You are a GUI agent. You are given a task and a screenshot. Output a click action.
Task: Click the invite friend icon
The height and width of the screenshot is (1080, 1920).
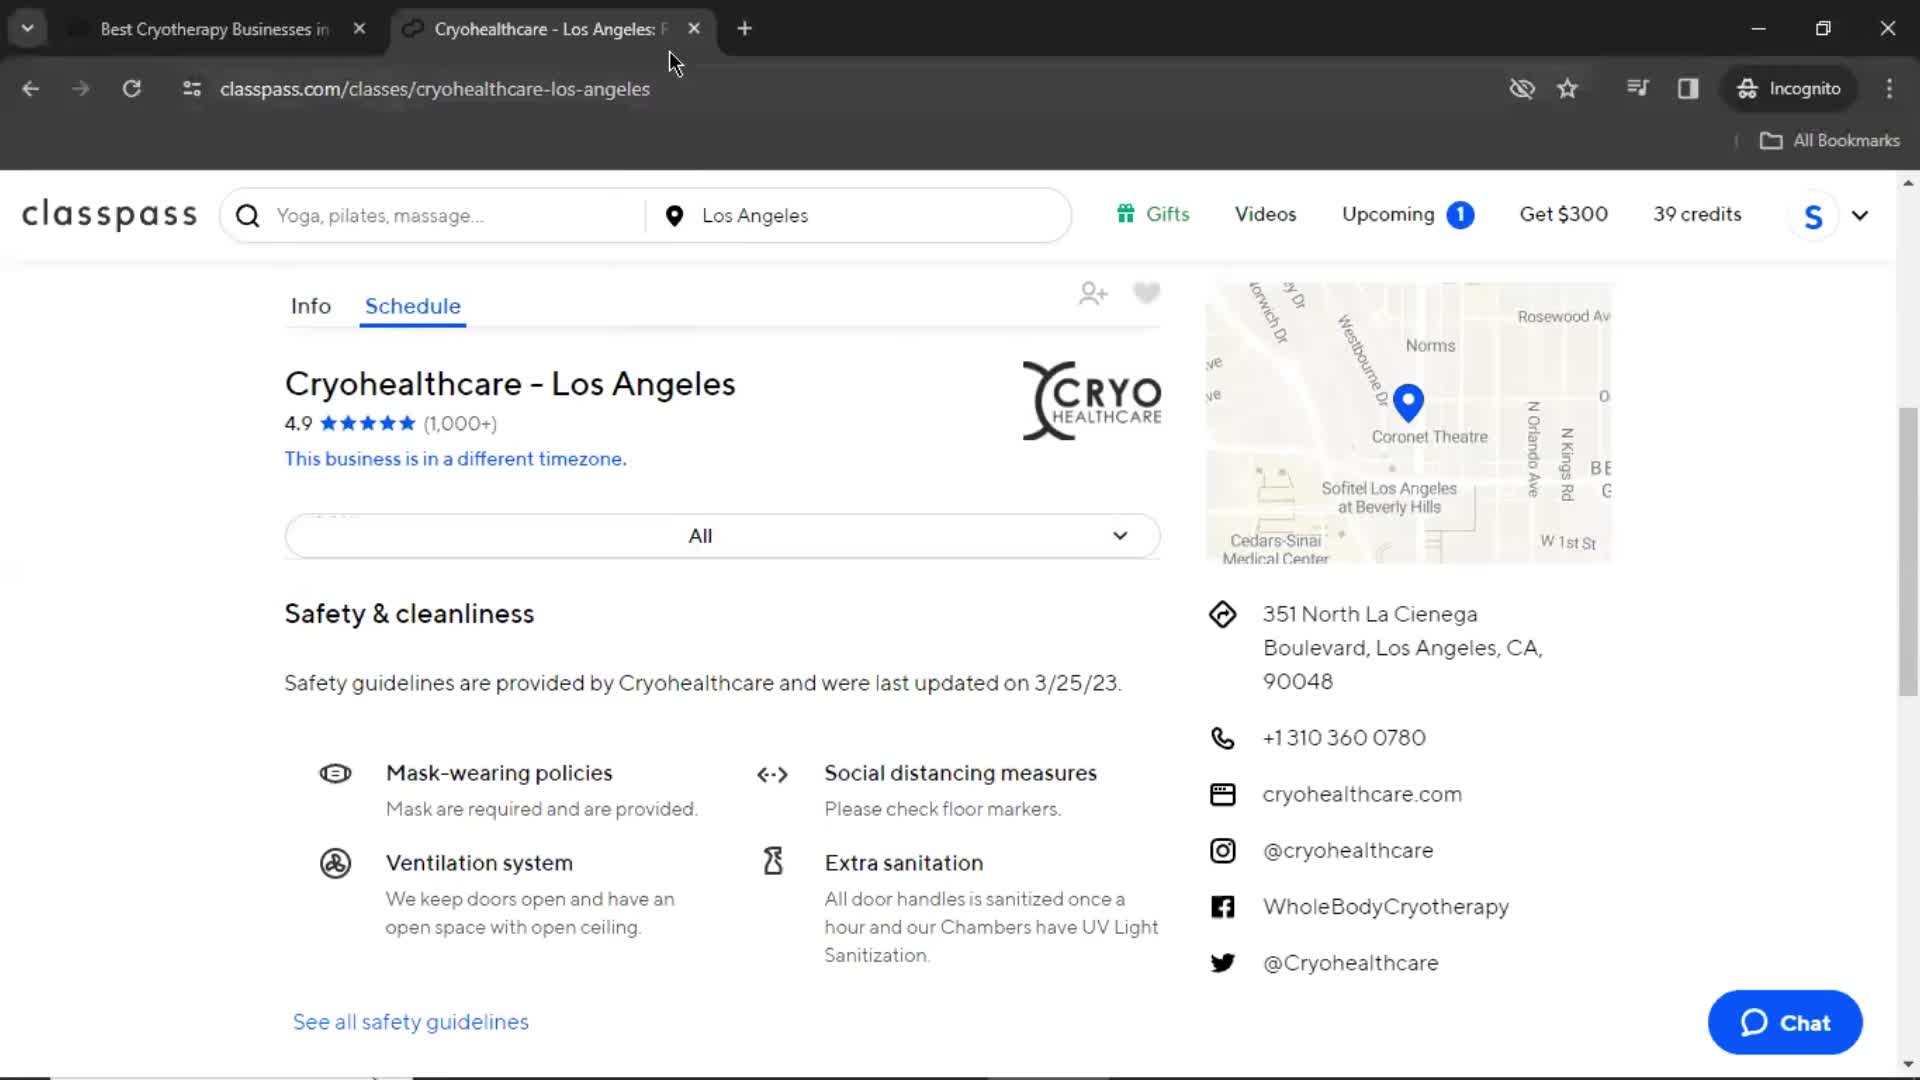click(1093, 293)
